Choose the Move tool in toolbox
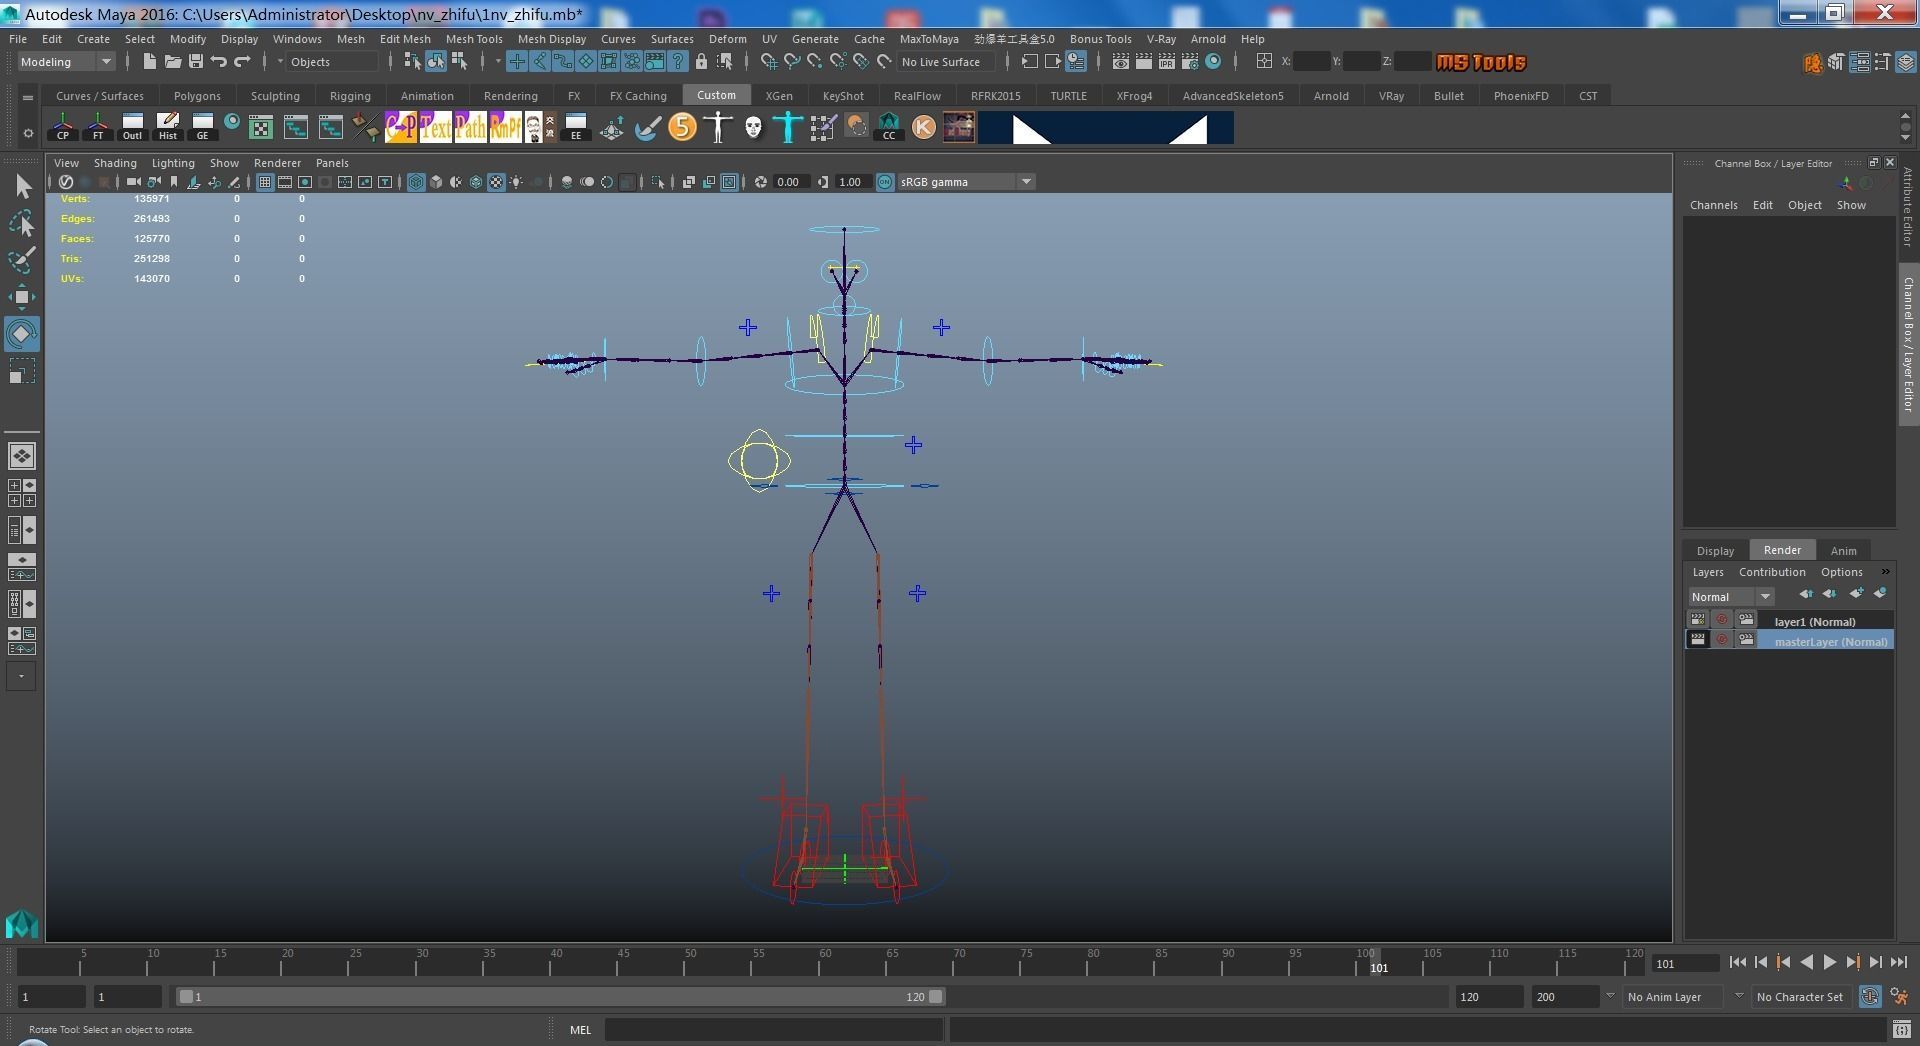The width and height of the screenshot is (1920, 1046). (22, 297)
